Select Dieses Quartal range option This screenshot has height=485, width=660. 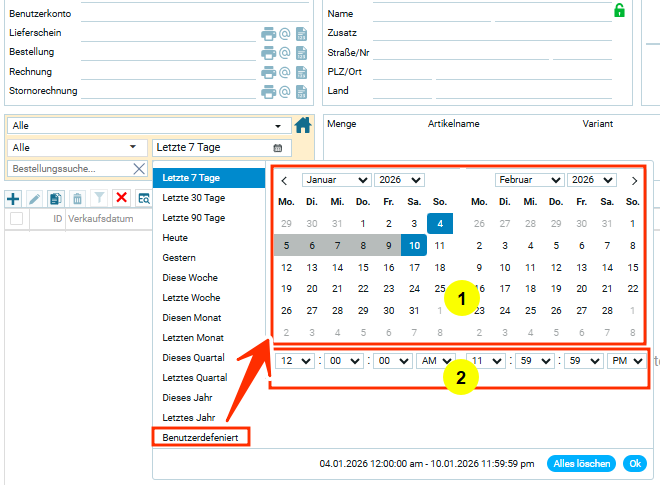click(193, 357)
